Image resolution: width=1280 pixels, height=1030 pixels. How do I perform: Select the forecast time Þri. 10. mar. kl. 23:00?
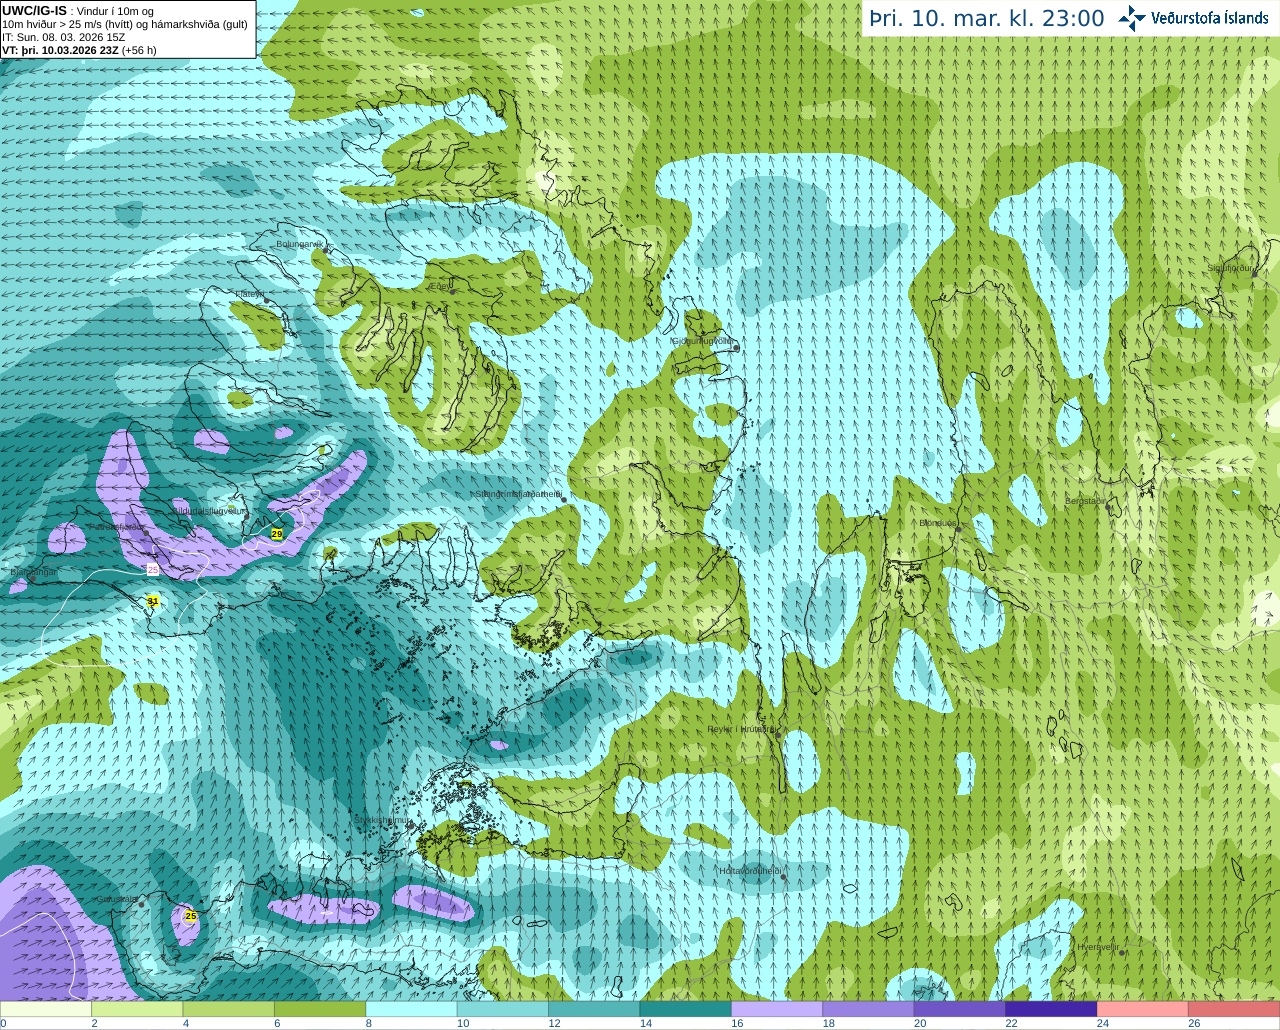tap(986, 19)
